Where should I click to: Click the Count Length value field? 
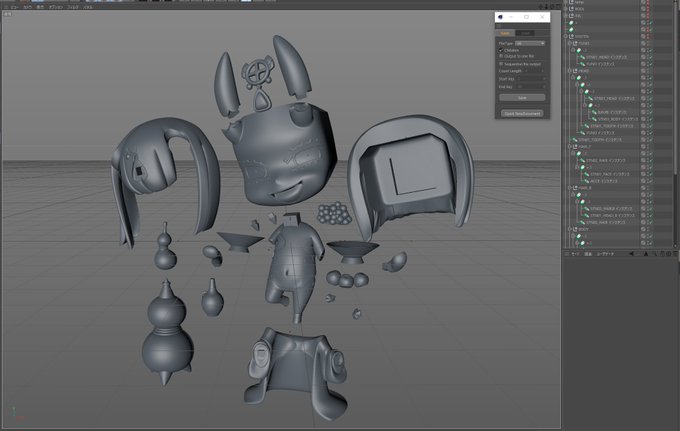click(x=534, y=71)
